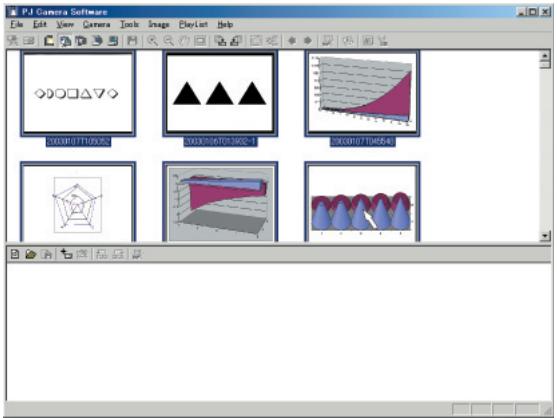Image resolution: width=557 pixels, height=418 pixels.
Task: Click the file name under the triangles thumbnail
Action: coord(220,142)
